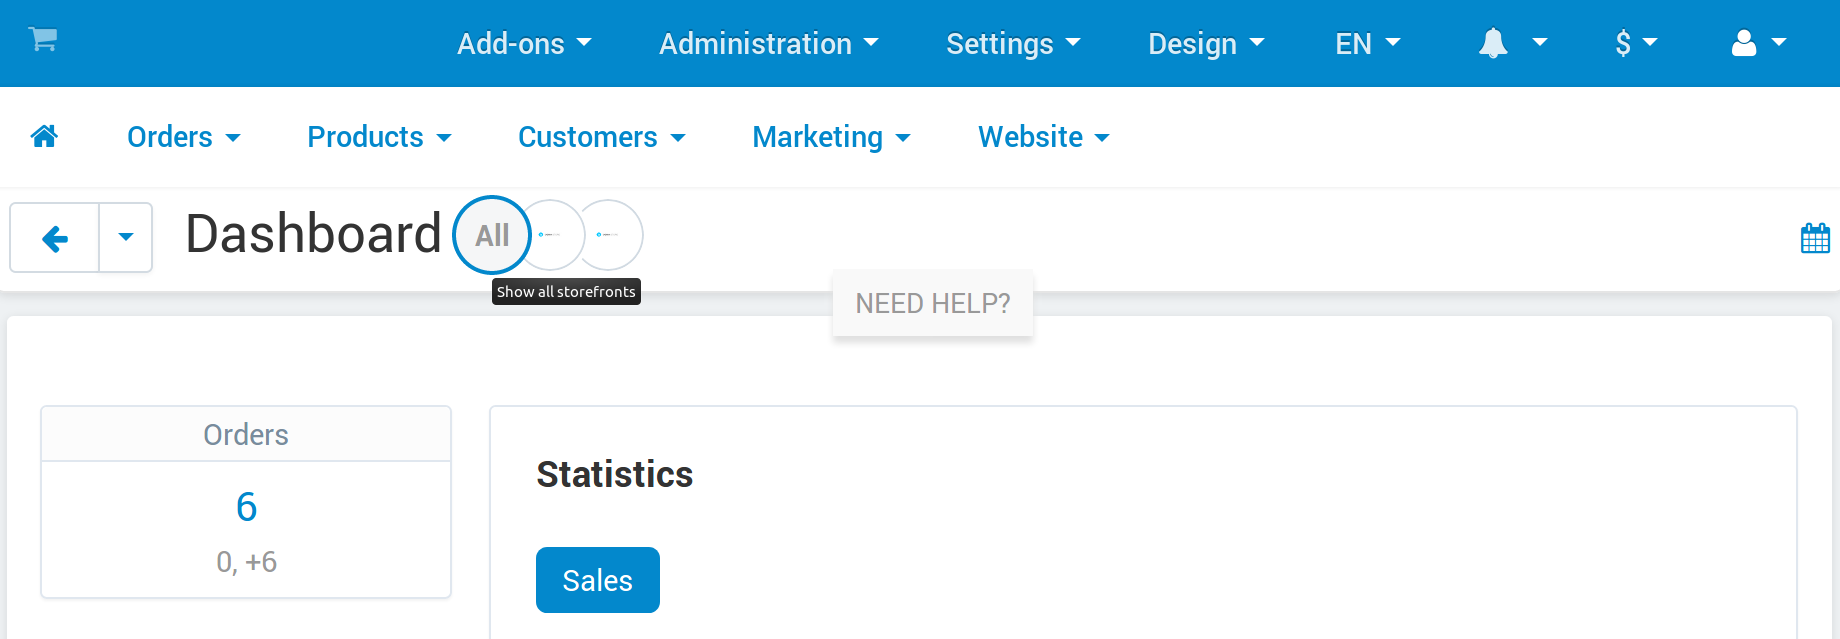1840x639 pixels.
Task: Open the EN language dropdown
Action: (x=1367, y=44)
